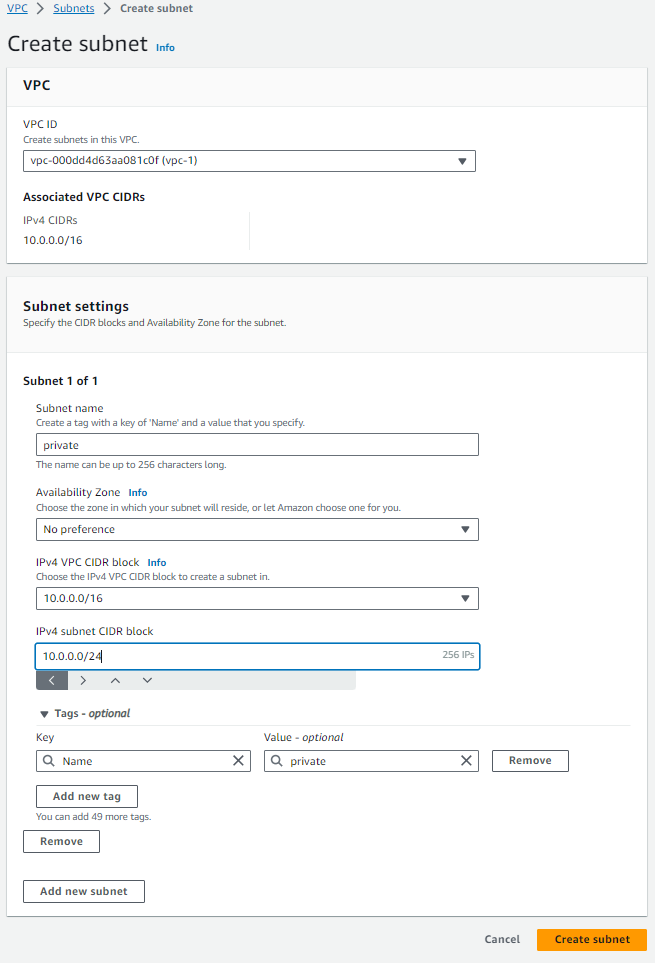Open the IPv4 VPC CIDR block dropdown
Image resolution: width=655 pixels, height=963 pixels.
click(257, 598)
